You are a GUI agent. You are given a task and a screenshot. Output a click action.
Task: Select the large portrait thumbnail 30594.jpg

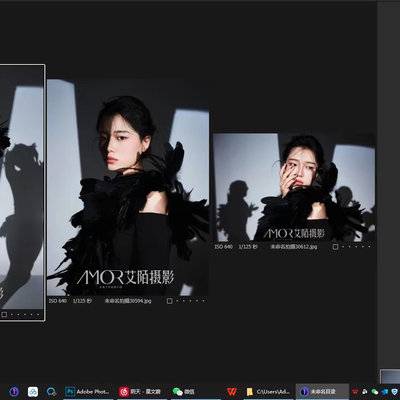128,187
